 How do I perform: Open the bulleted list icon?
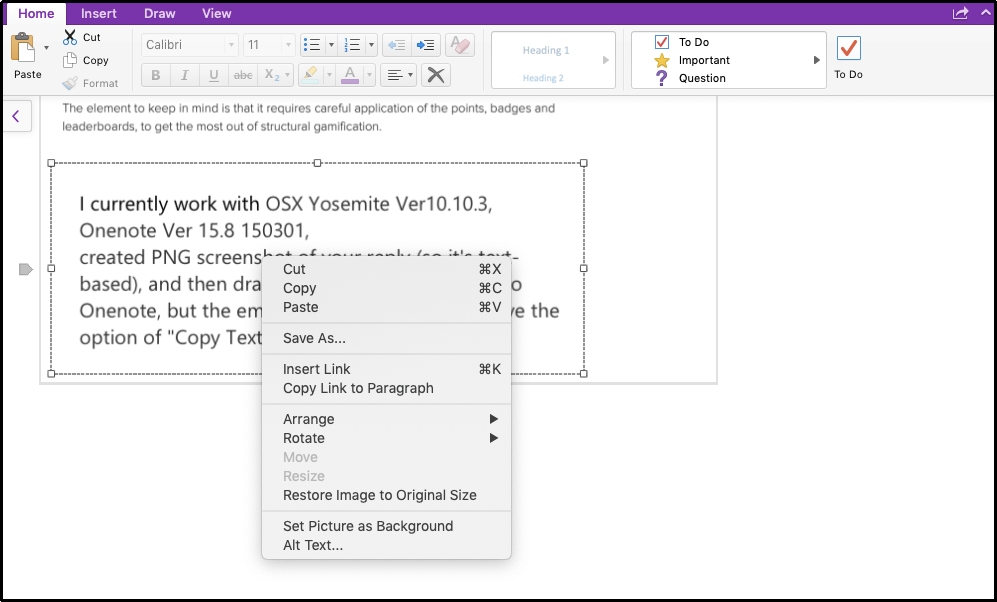(310, 45)
